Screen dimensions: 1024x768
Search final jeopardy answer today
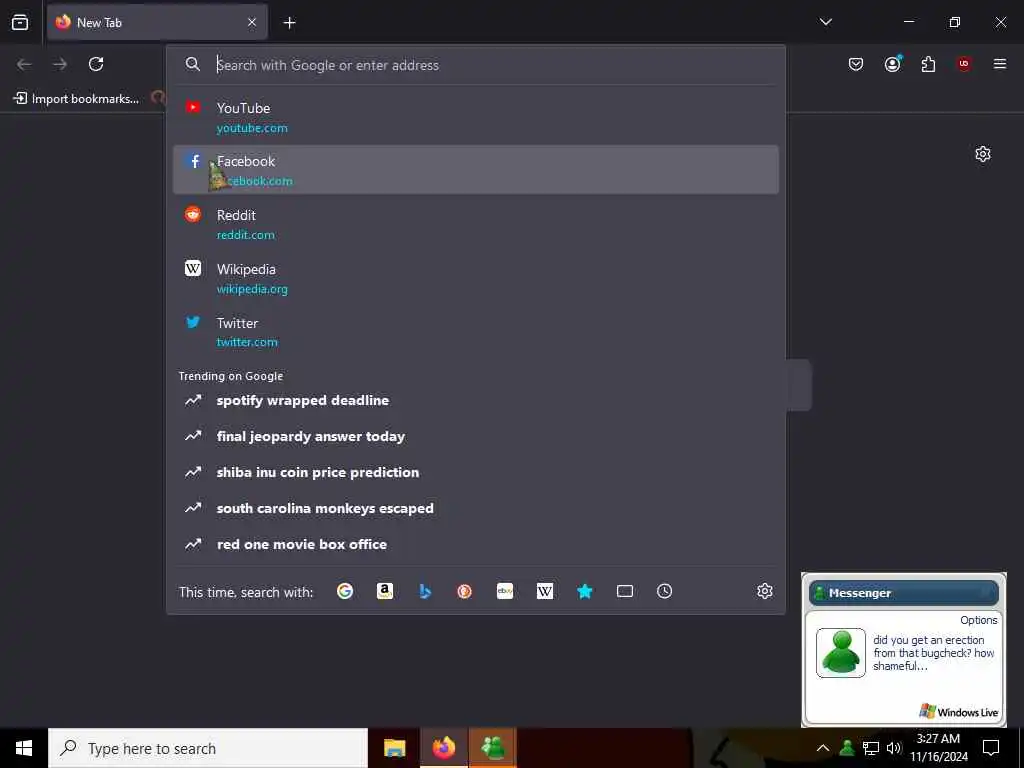[x=476, y=436]
